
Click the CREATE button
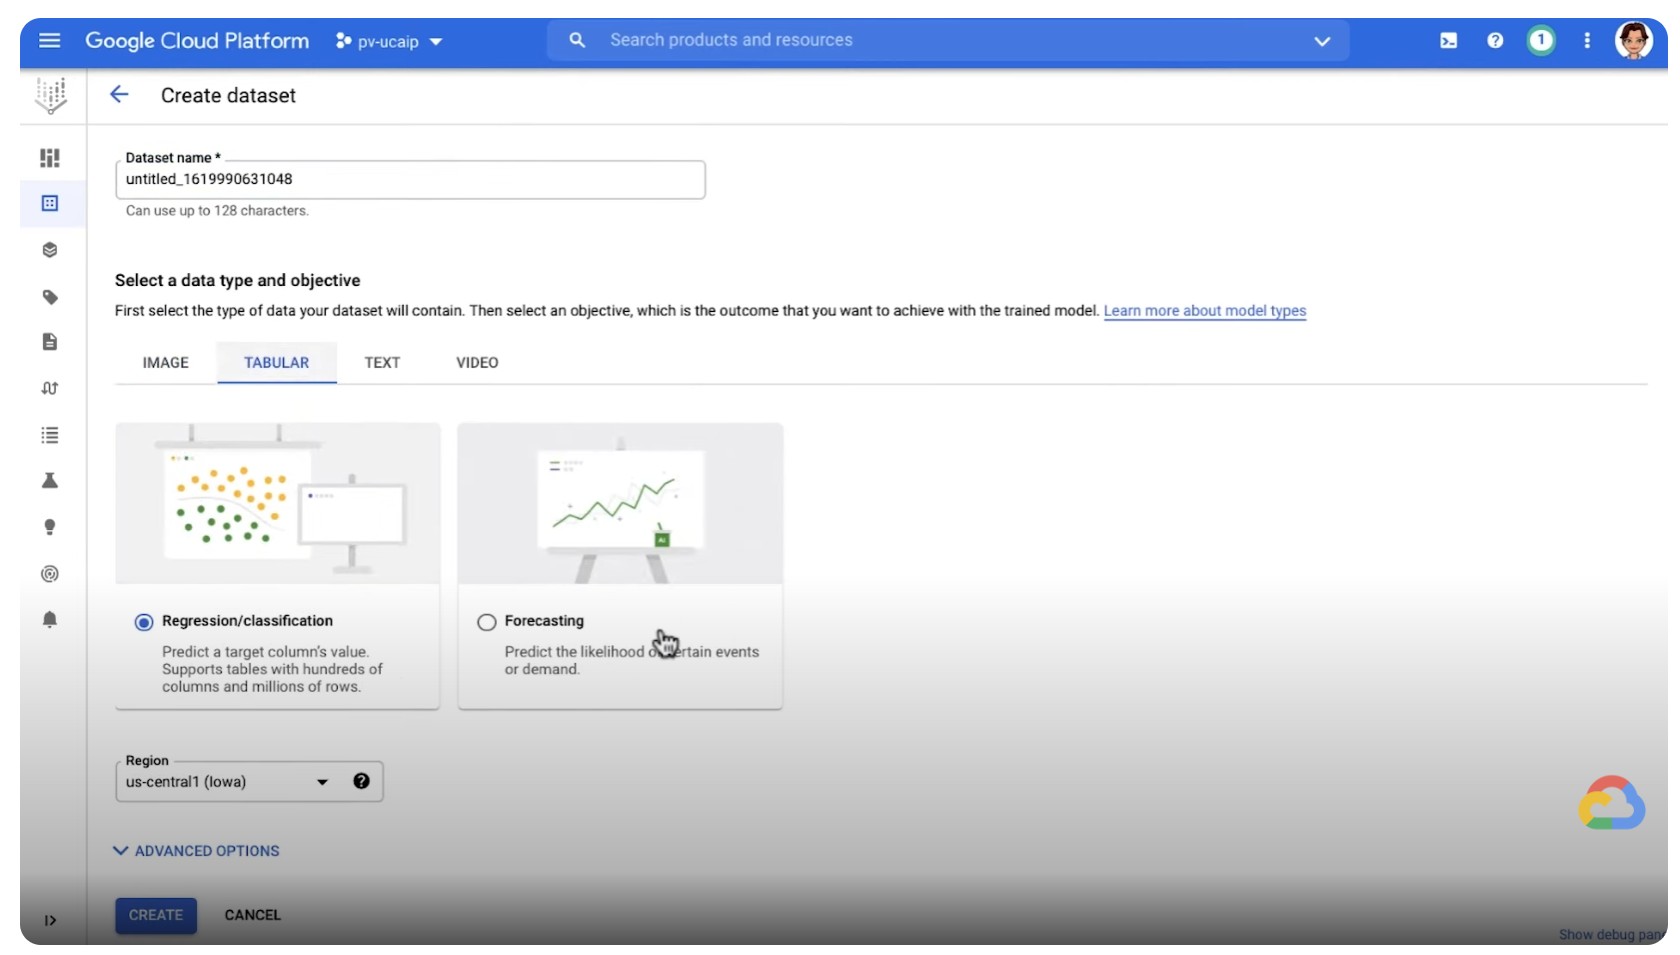tap(156, 915)
